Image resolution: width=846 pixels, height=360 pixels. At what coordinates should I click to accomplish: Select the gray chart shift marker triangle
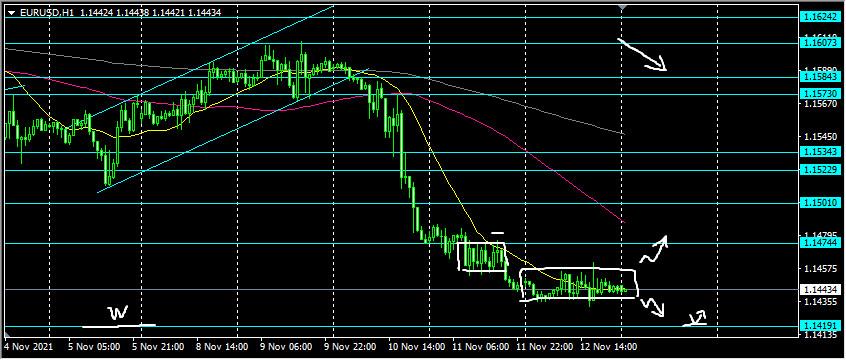(622, 8)
